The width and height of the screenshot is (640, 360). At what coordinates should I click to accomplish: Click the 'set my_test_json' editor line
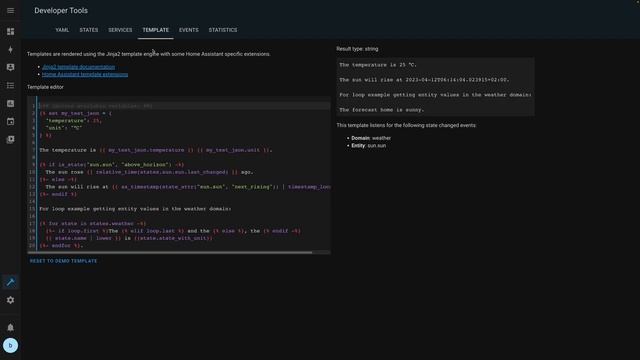click(x=76, y=113)
